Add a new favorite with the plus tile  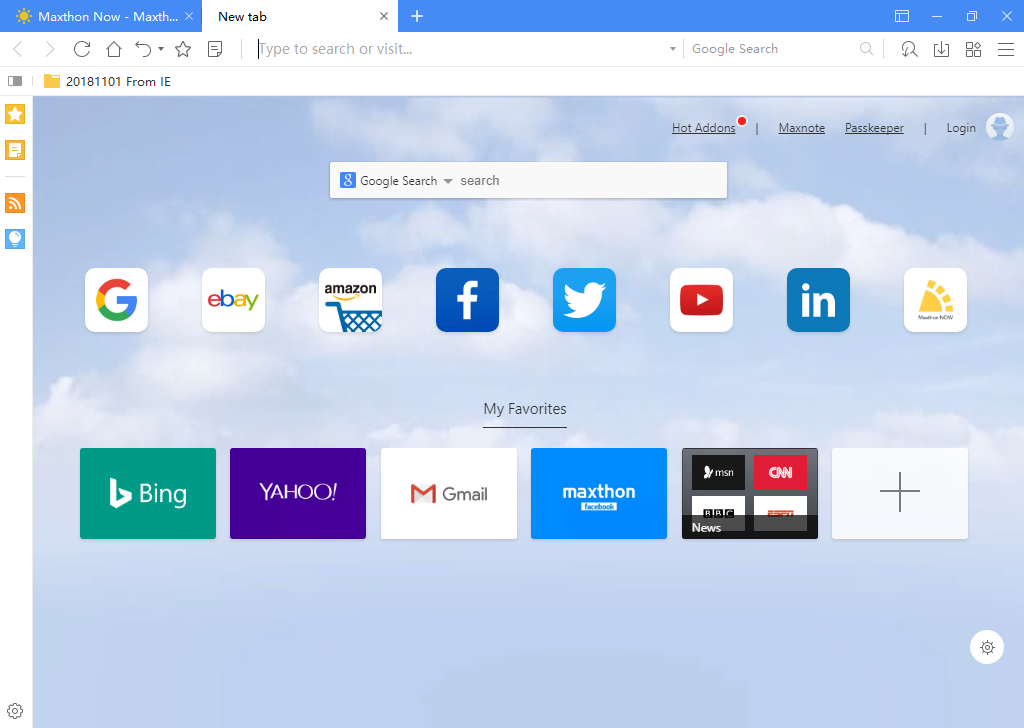click(x=900, y=494)
